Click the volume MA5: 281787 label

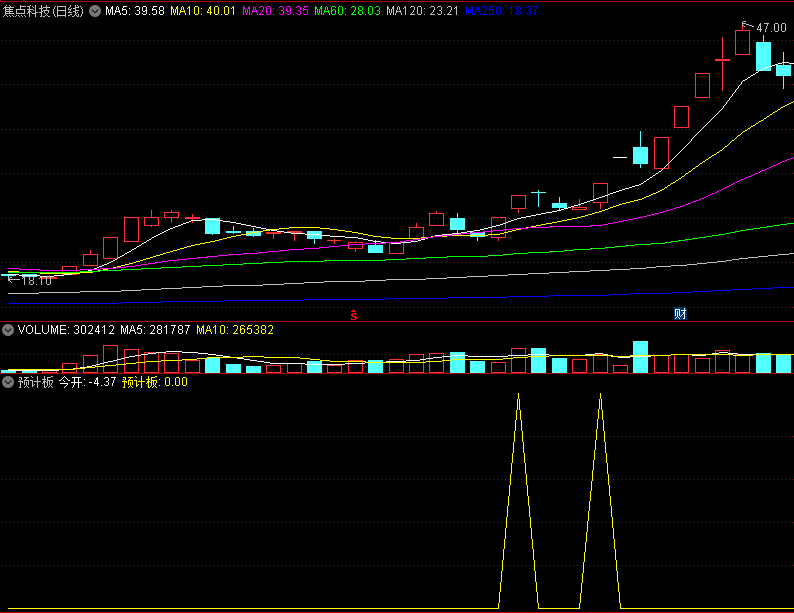[155, 330]
